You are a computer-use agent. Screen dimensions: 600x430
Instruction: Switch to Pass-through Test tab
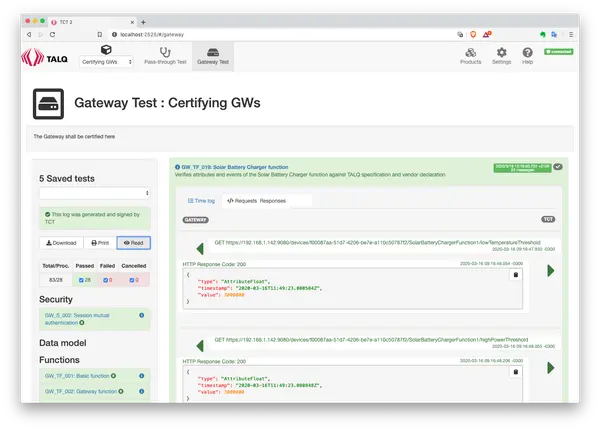(165, 56)
